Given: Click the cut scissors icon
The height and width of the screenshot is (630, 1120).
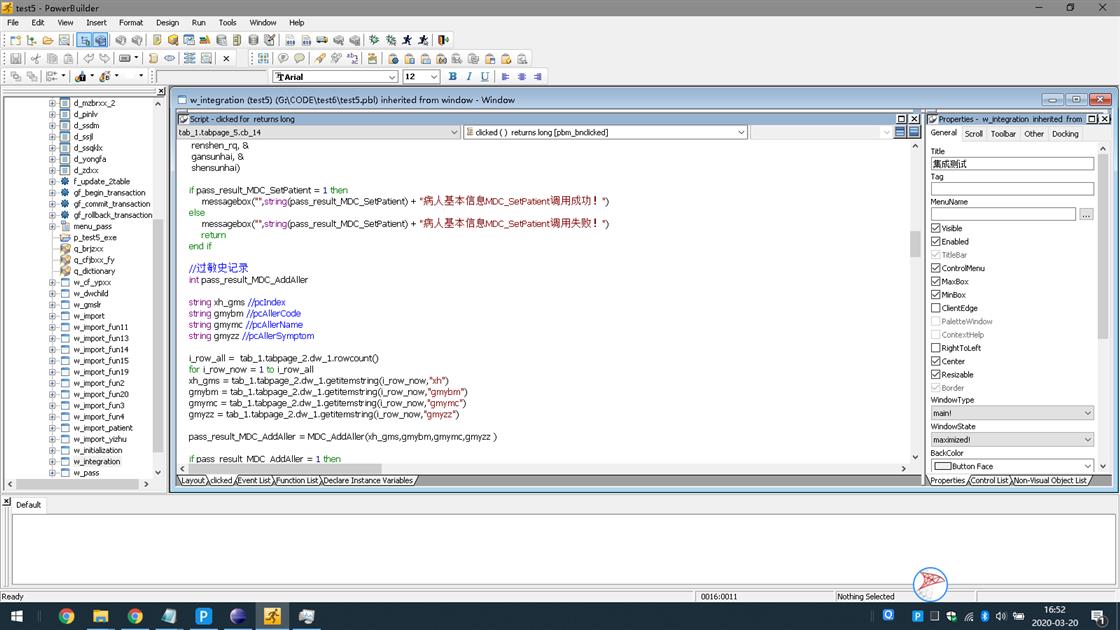Looking at the screenshot, I should pyautogui.click(x=35, y=58).
